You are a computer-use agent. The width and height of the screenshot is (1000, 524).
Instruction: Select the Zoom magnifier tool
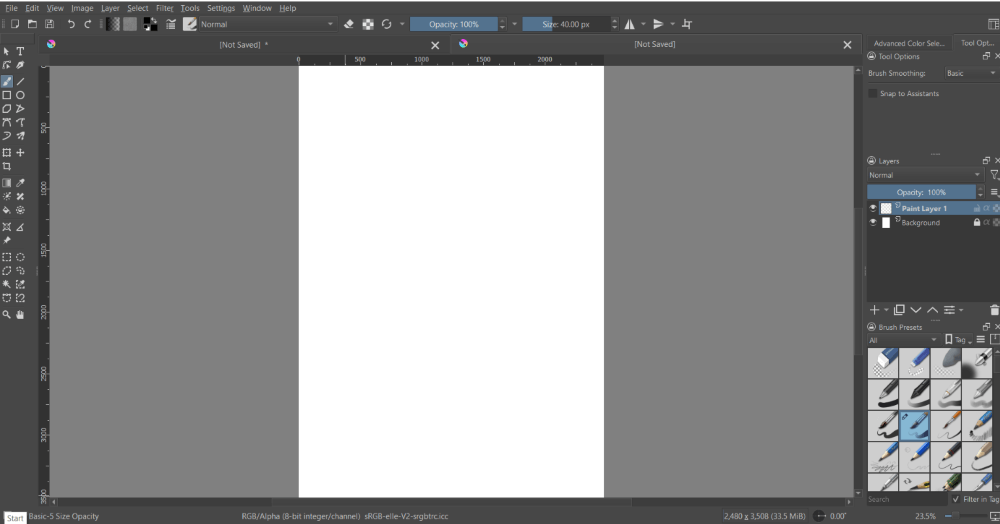[6, 314]
